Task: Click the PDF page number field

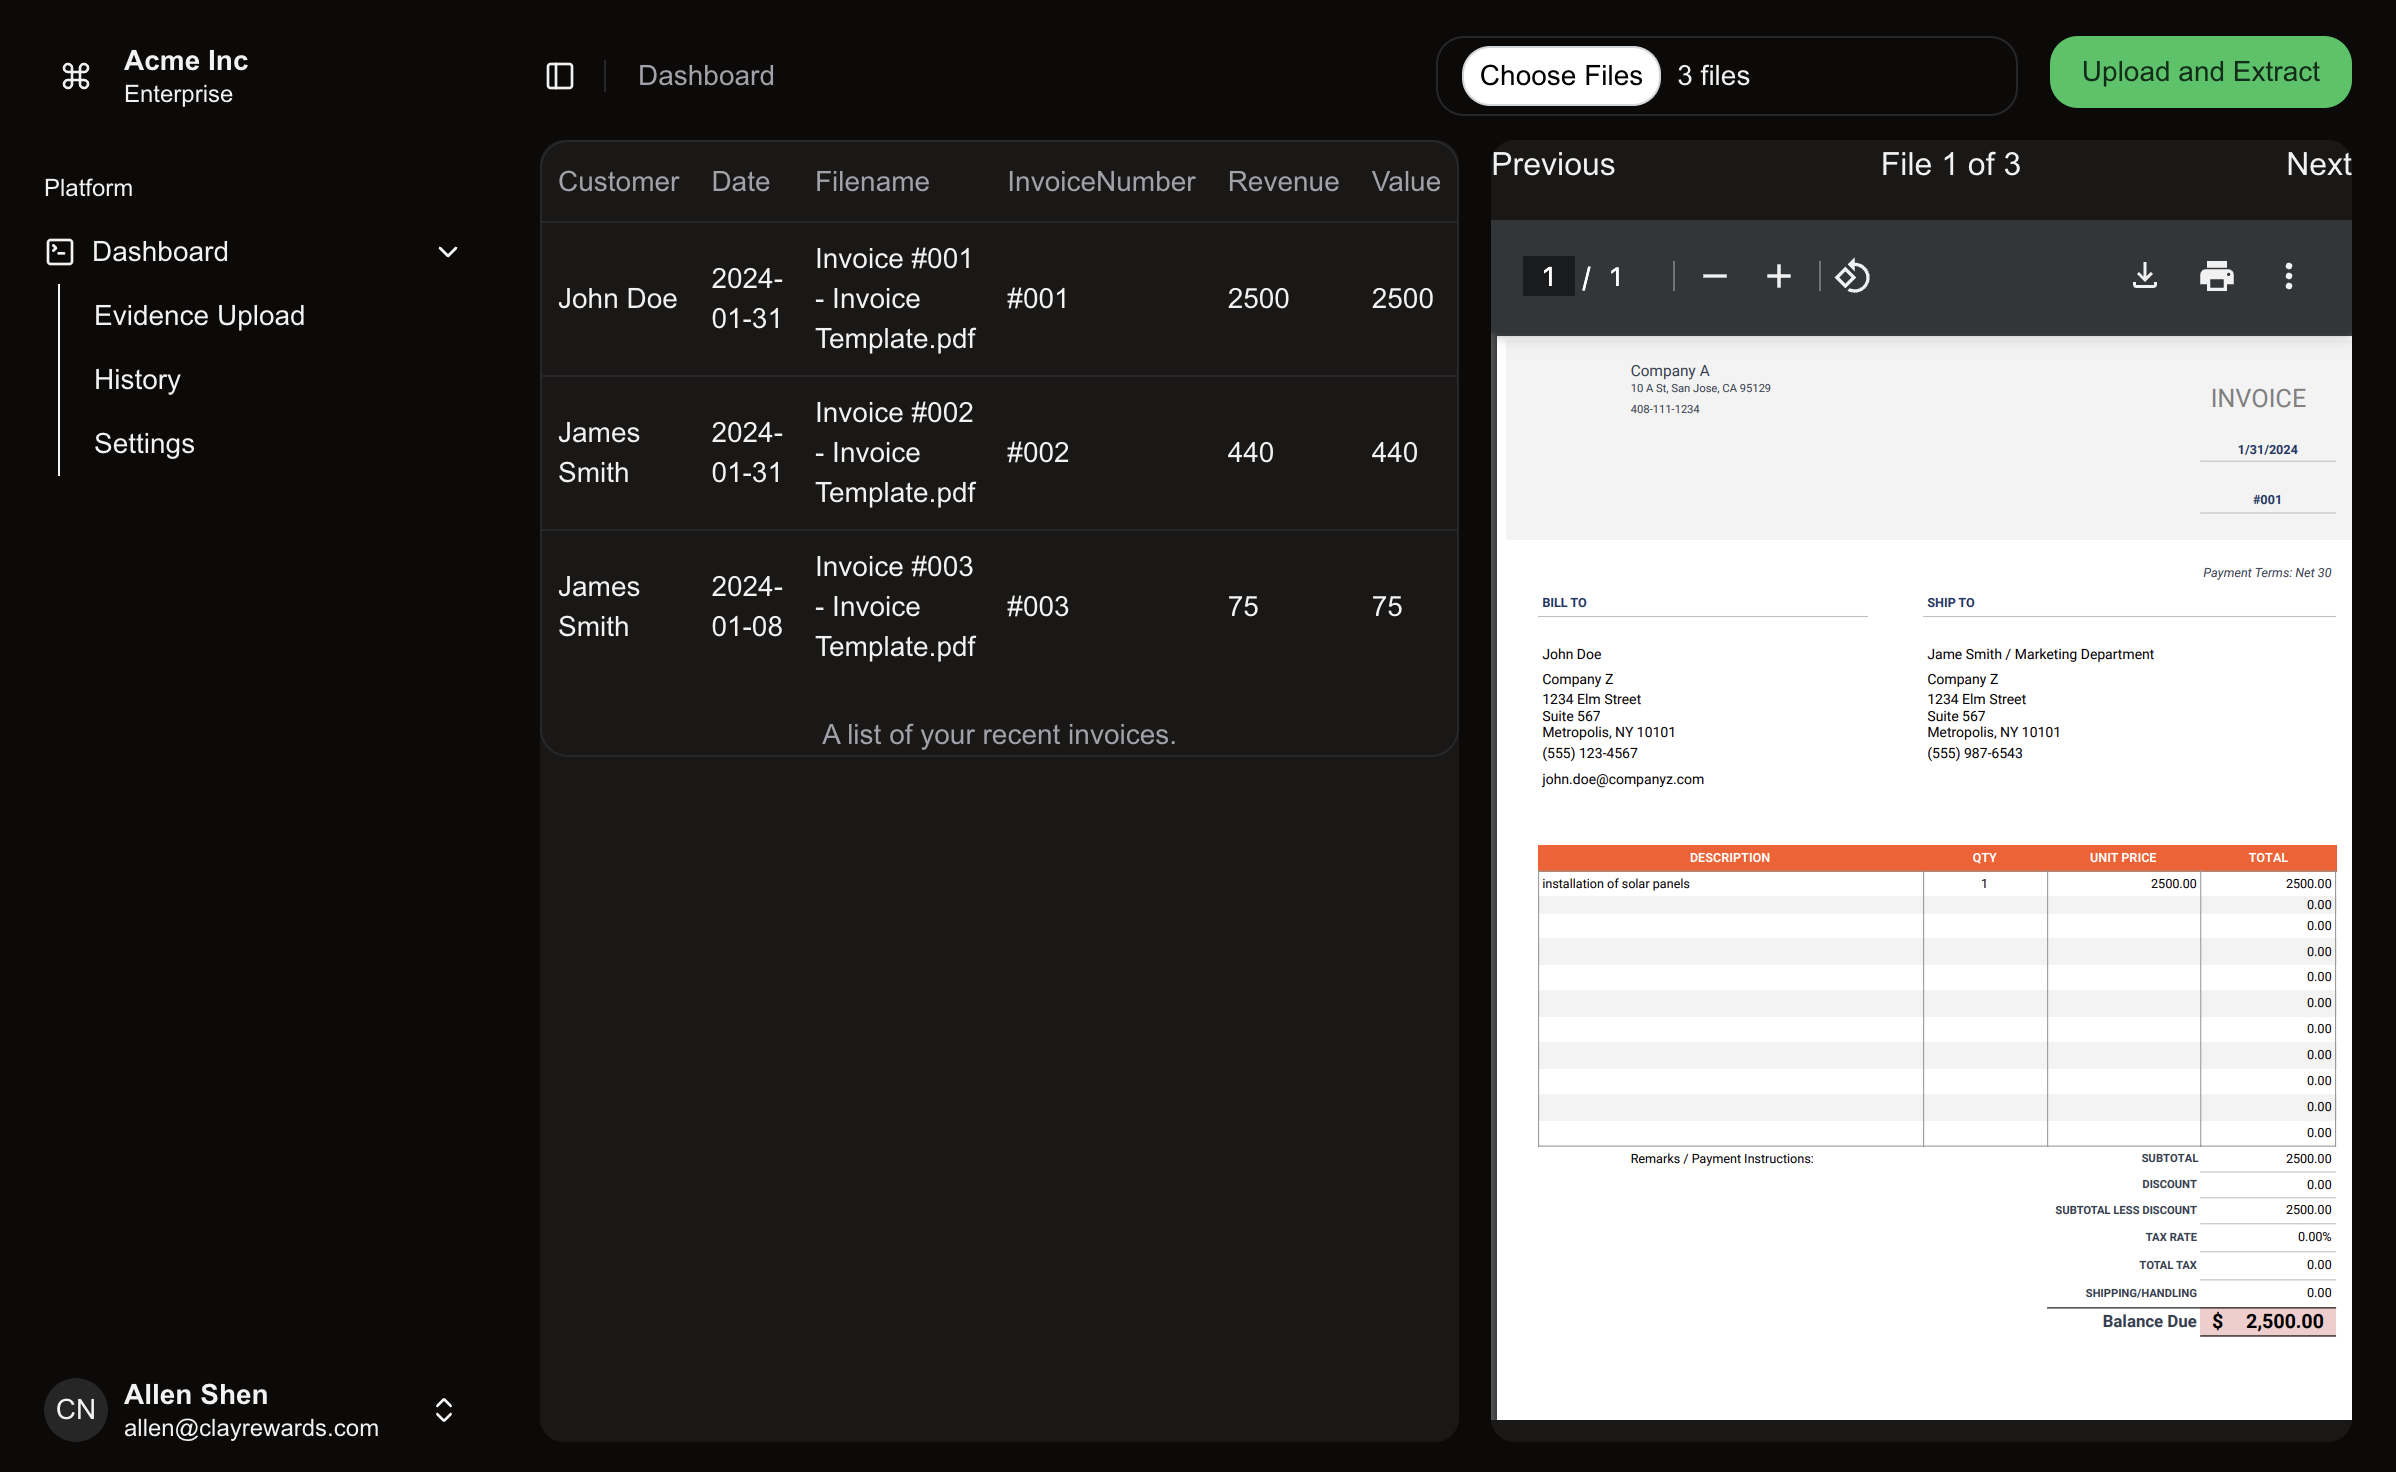Action: pos(1548,276)
